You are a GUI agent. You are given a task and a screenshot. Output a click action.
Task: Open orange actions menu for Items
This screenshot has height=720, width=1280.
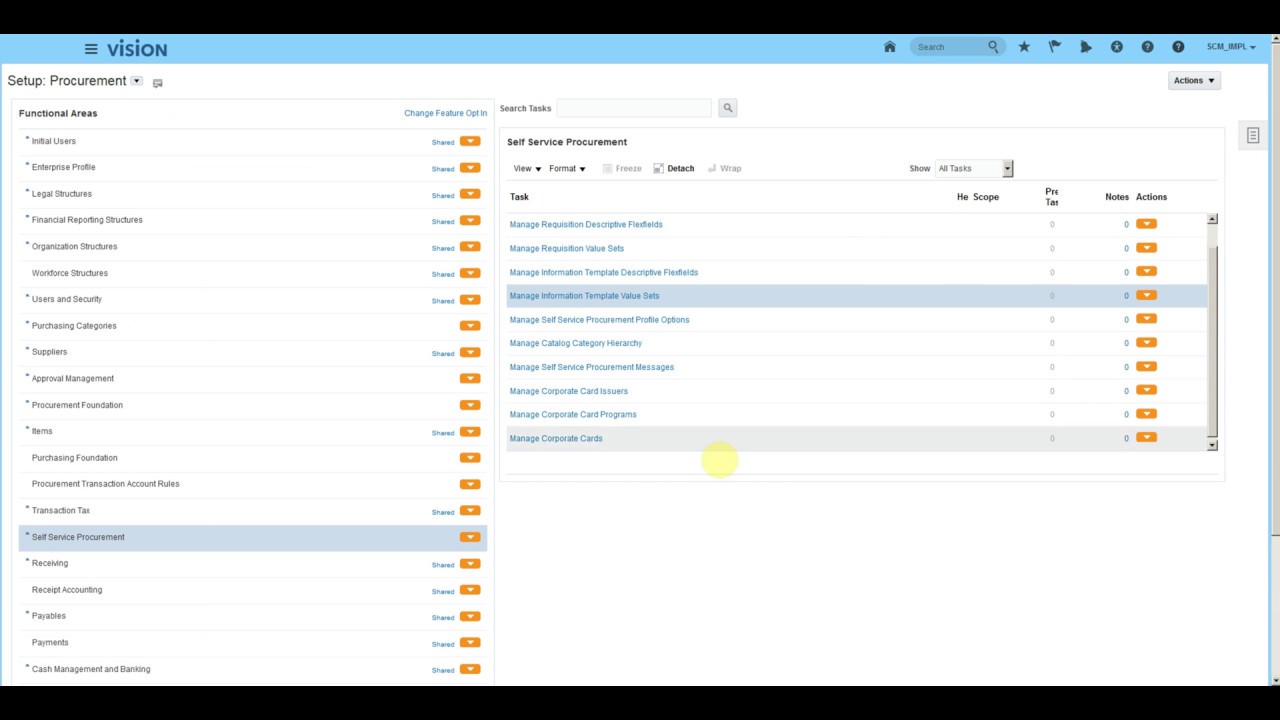pyautogui.click(x=470, y=432)
